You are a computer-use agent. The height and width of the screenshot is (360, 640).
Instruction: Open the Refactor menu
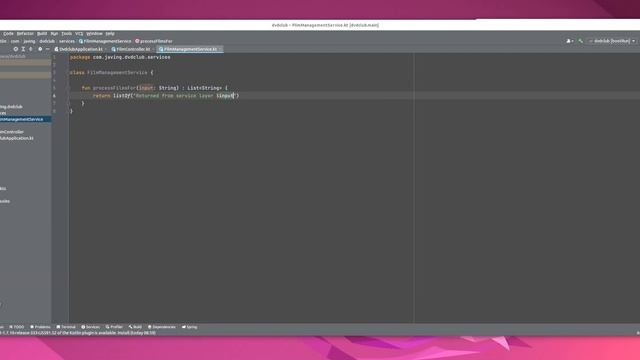[25, 34]
